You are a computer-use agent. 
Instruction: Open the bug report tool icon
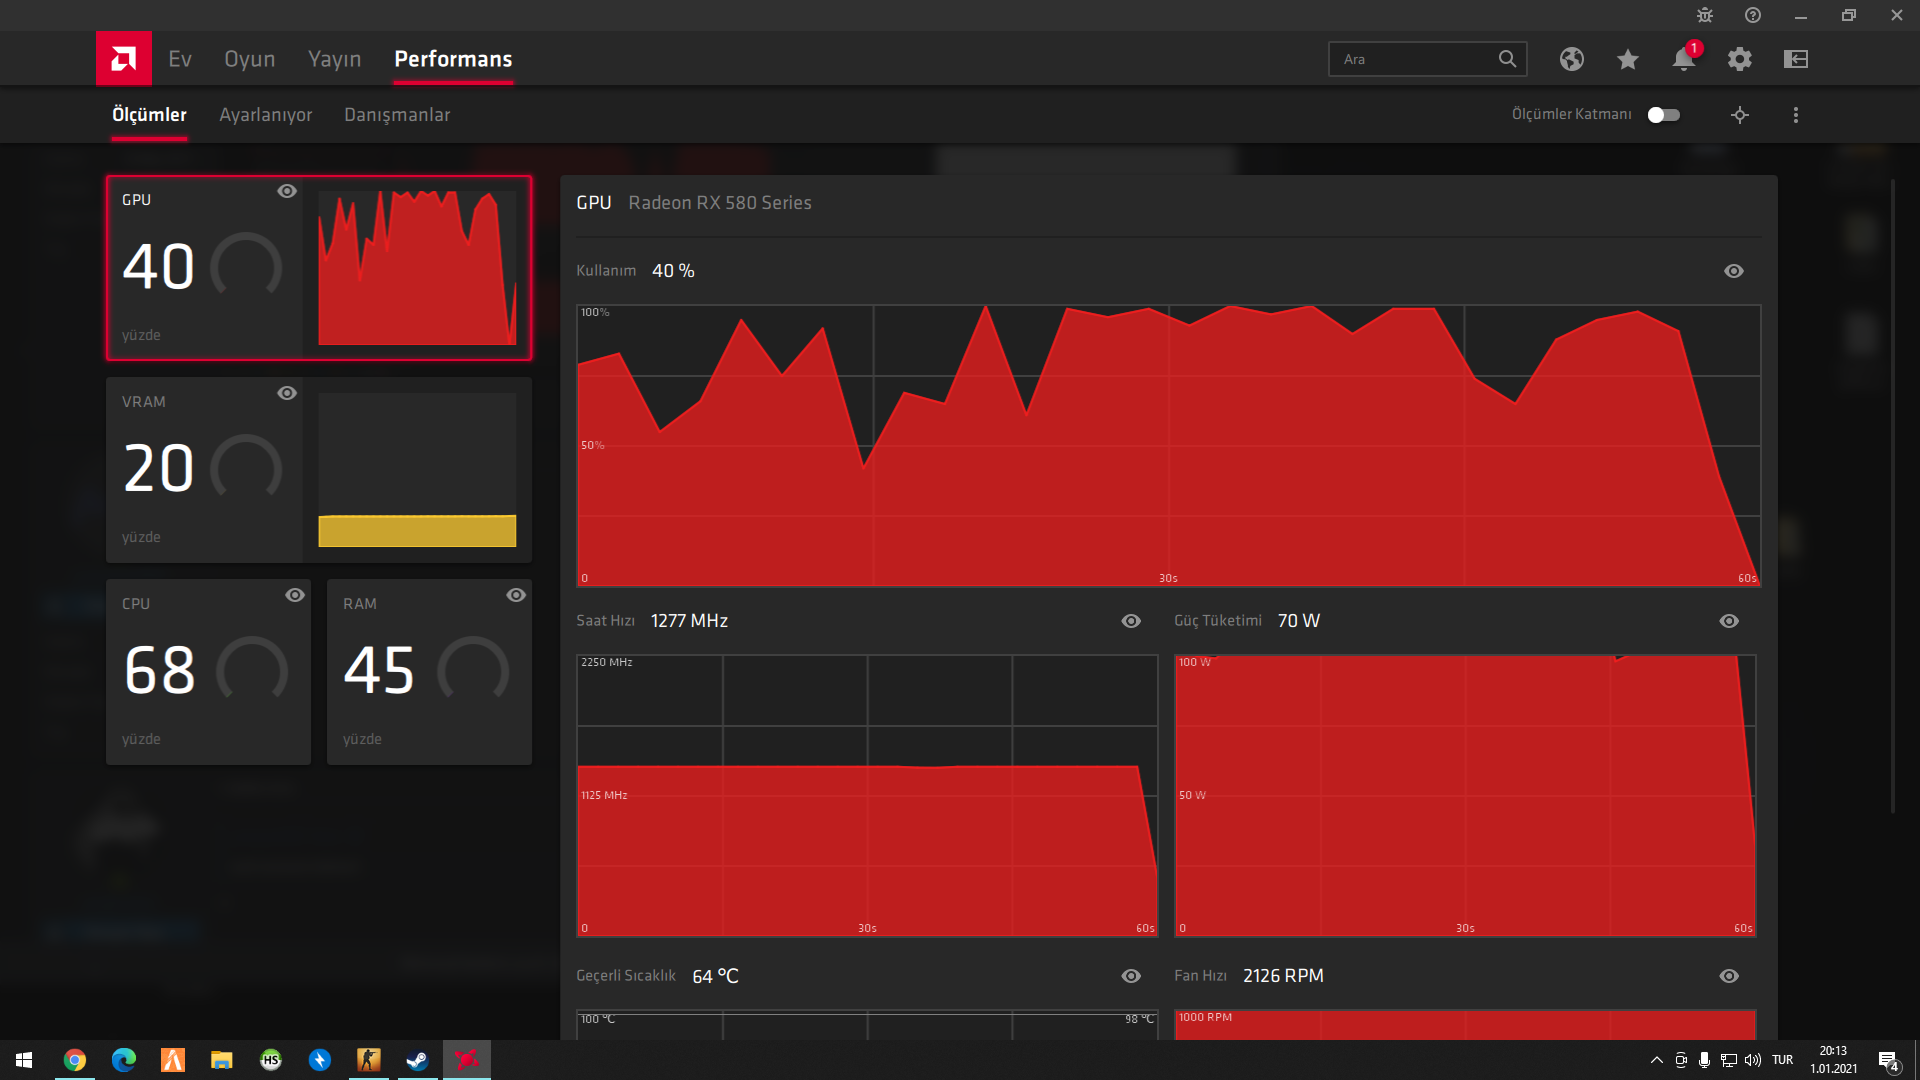coord(1705,15)
